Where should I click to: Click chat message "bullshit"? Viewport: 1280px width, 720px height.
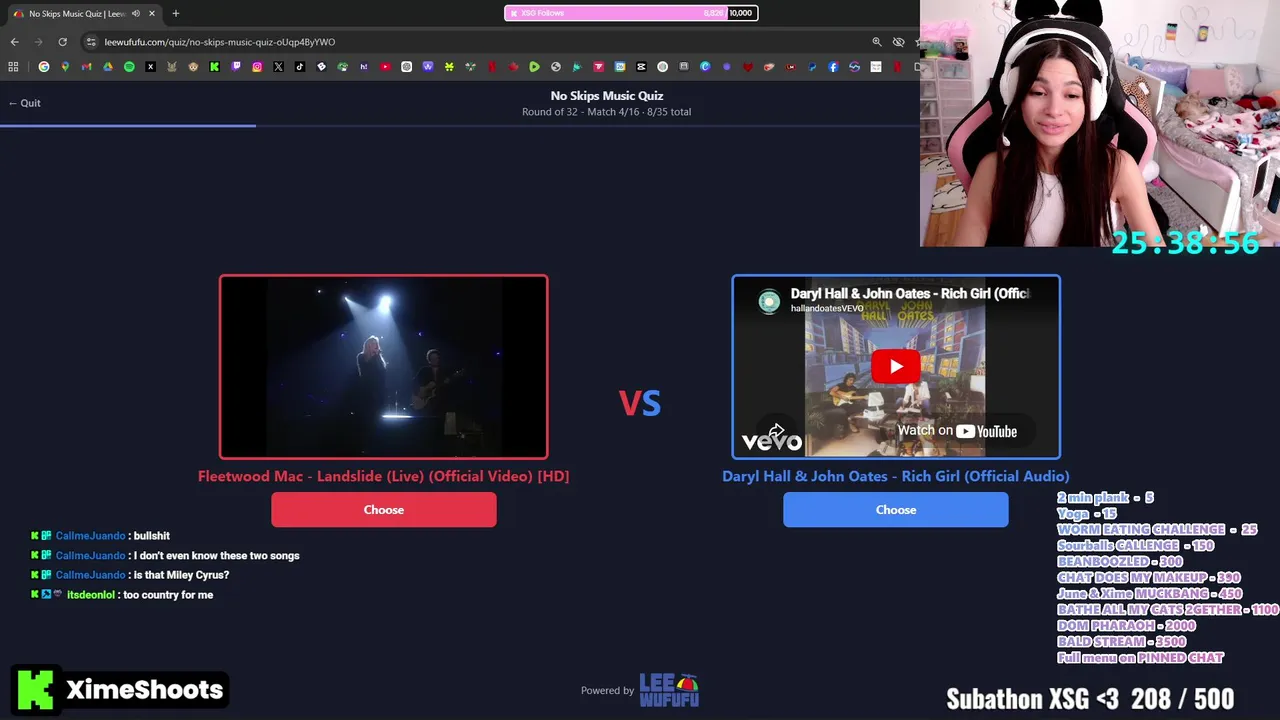(x=151, y=536)
